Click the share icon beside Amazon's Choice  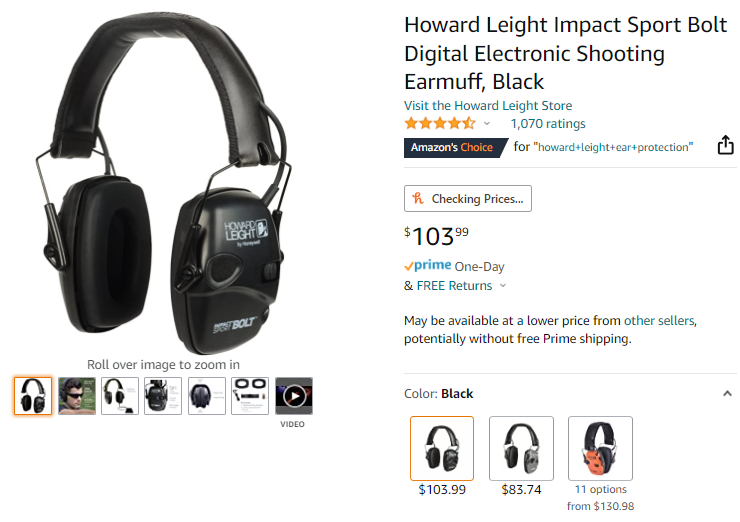coord(725,145)
